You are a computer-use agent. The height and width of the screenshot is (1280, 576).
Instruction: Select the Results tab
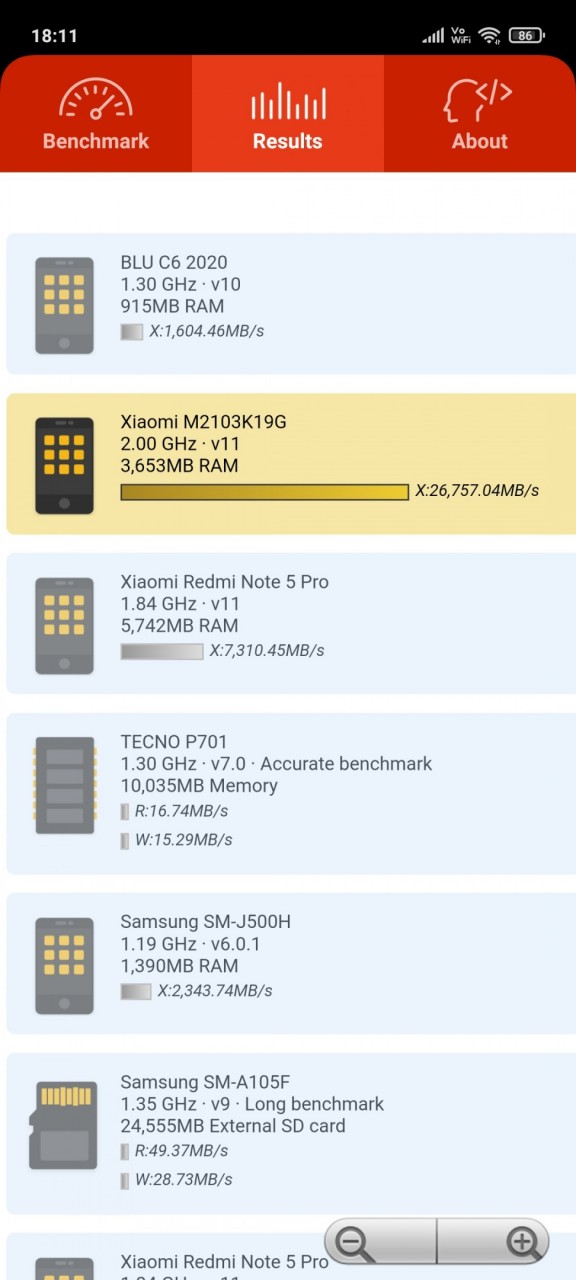pos(288,114)
